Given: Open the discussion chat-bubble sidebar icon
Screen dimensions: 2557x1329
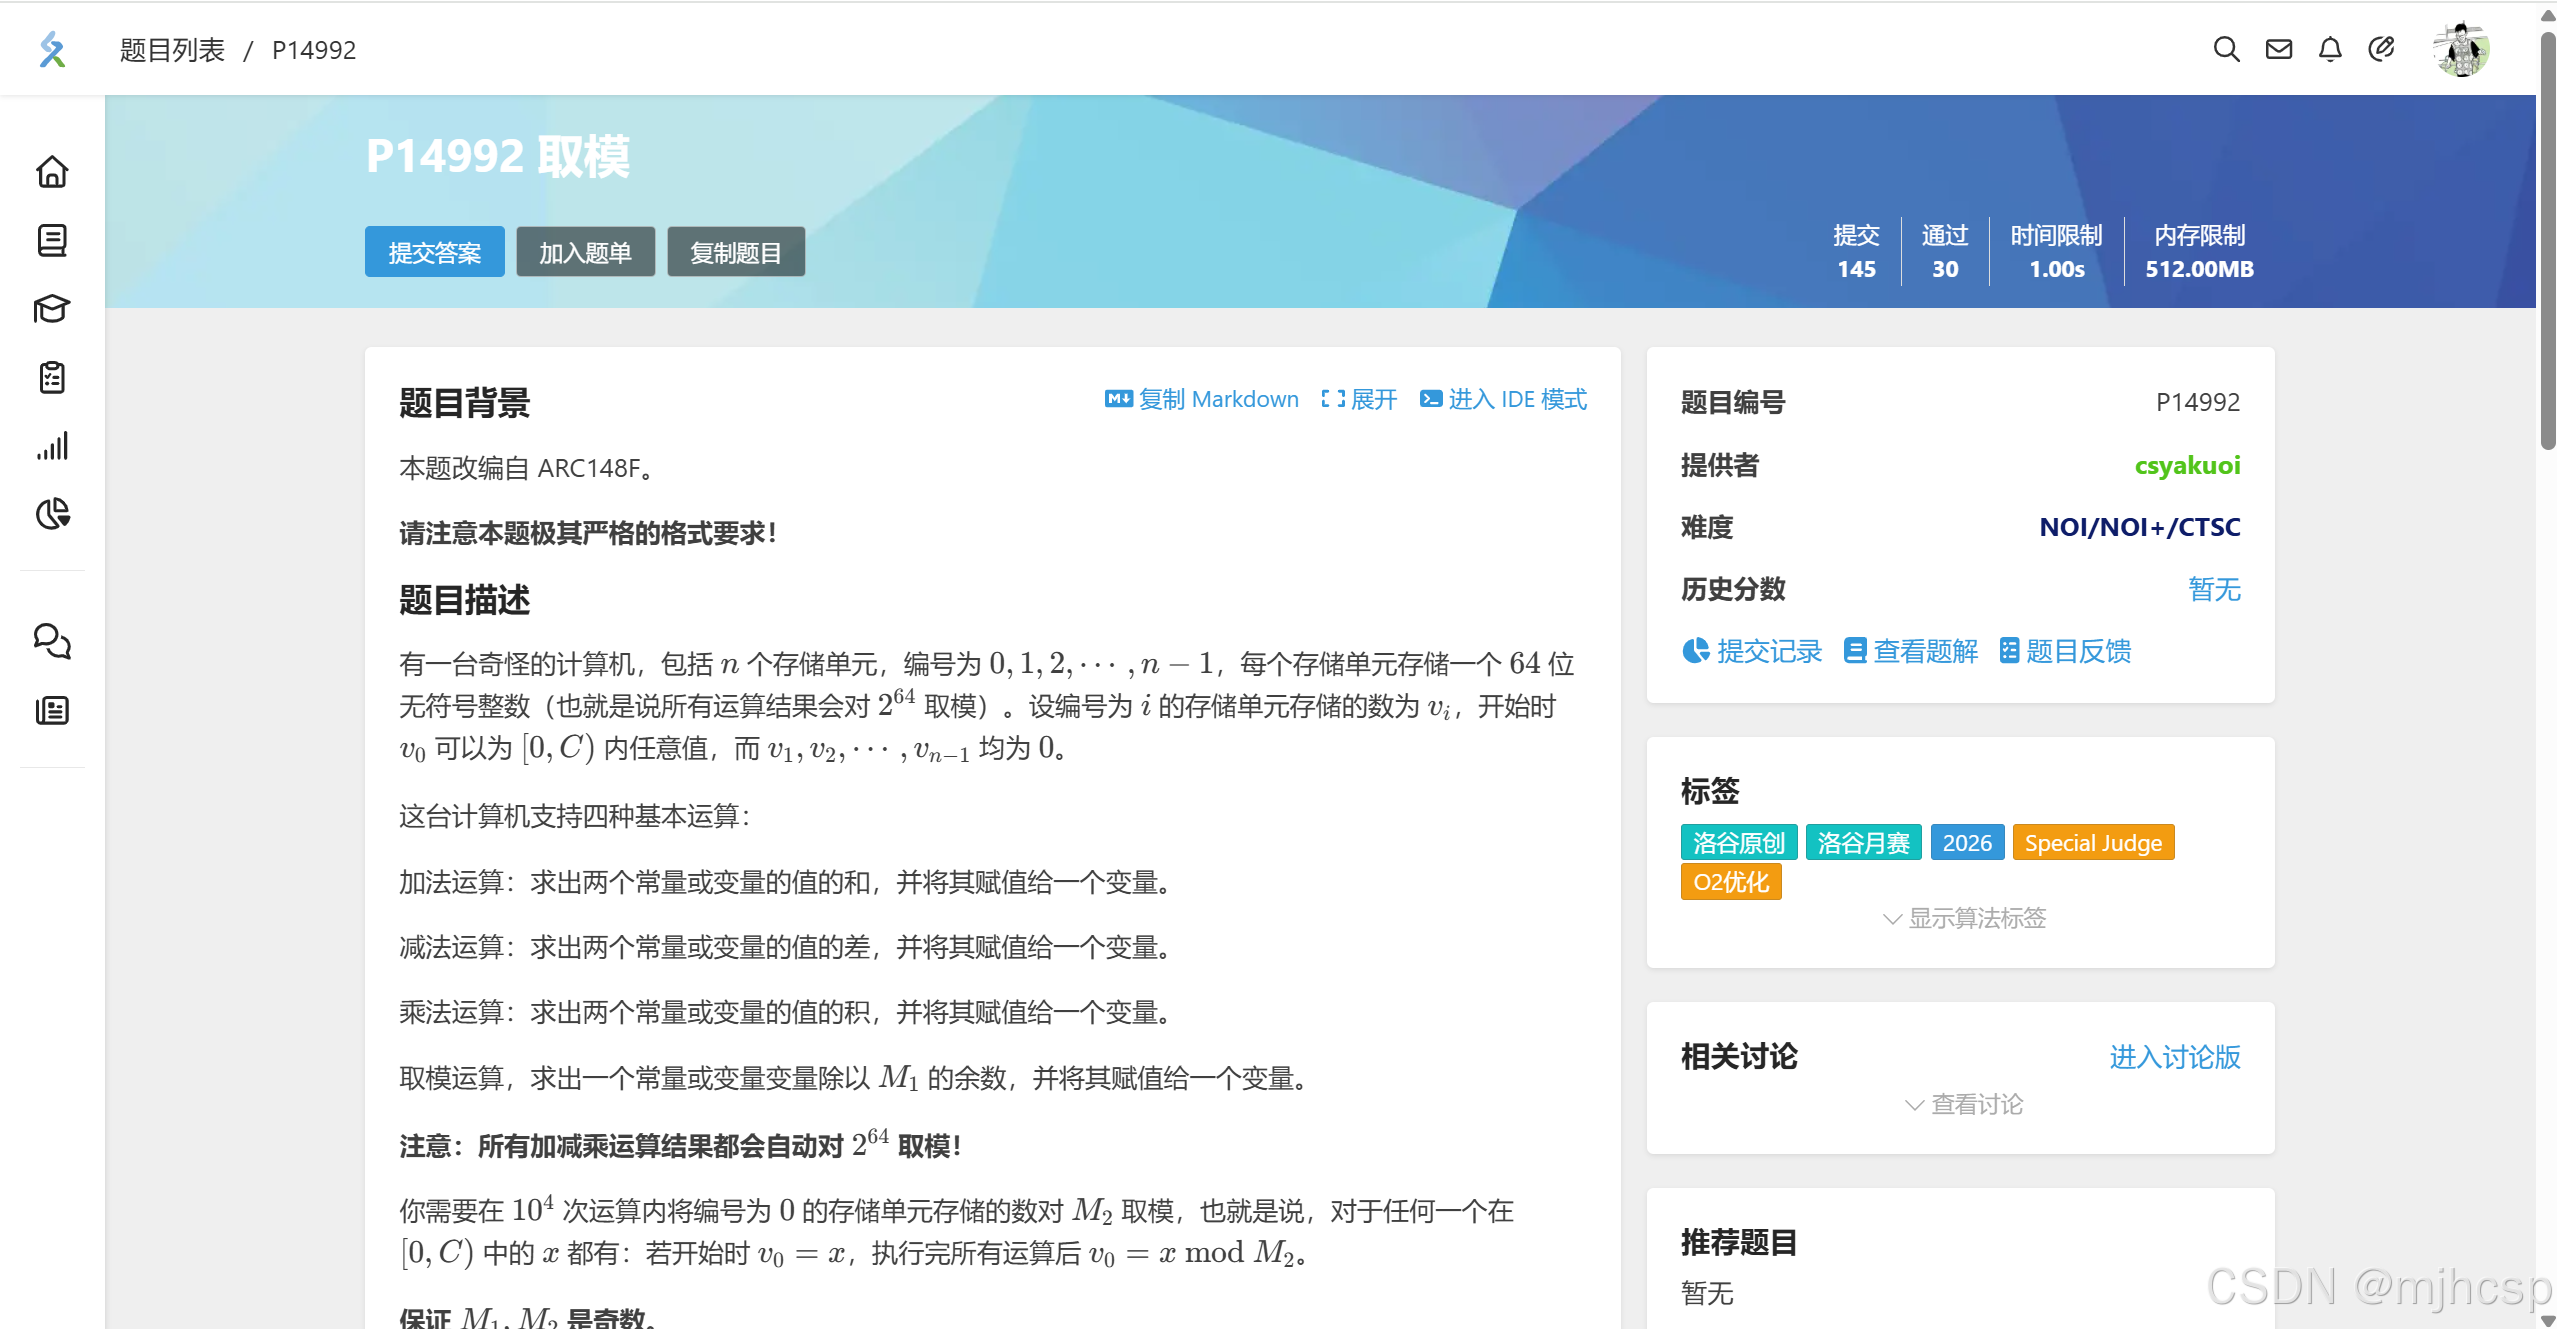Looking at the screenshot, I should (52, 641).
